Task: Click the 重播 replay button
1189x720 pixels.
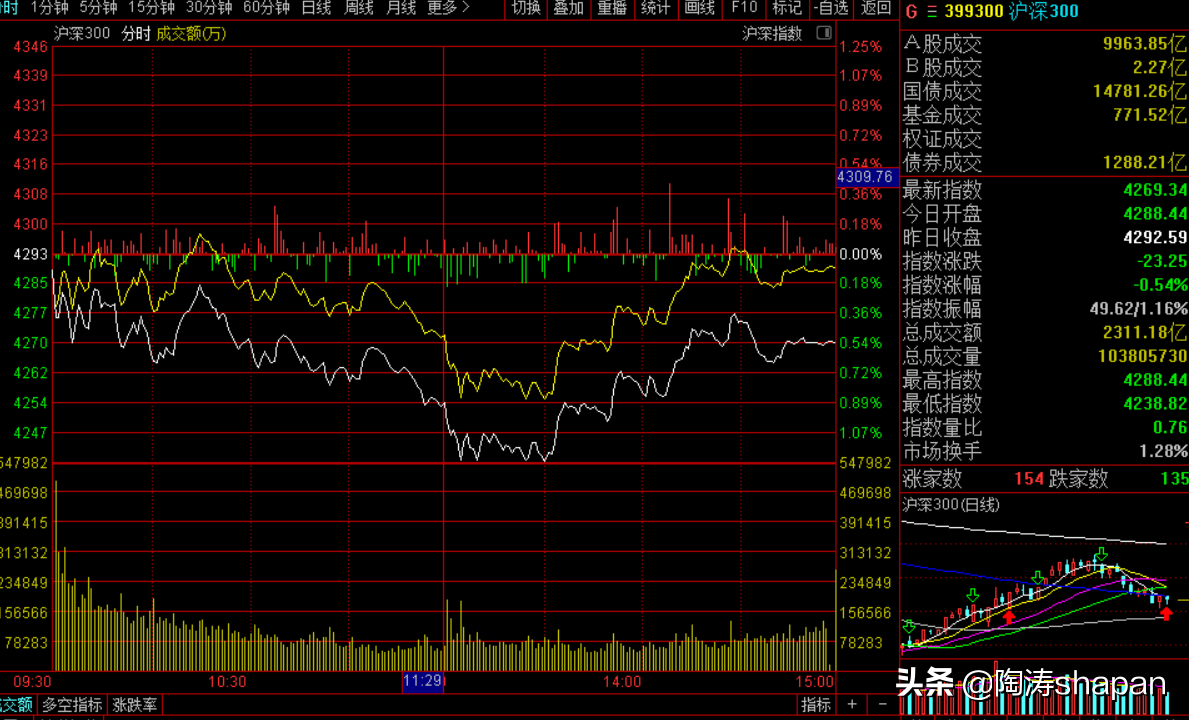Action: (612, 8)
